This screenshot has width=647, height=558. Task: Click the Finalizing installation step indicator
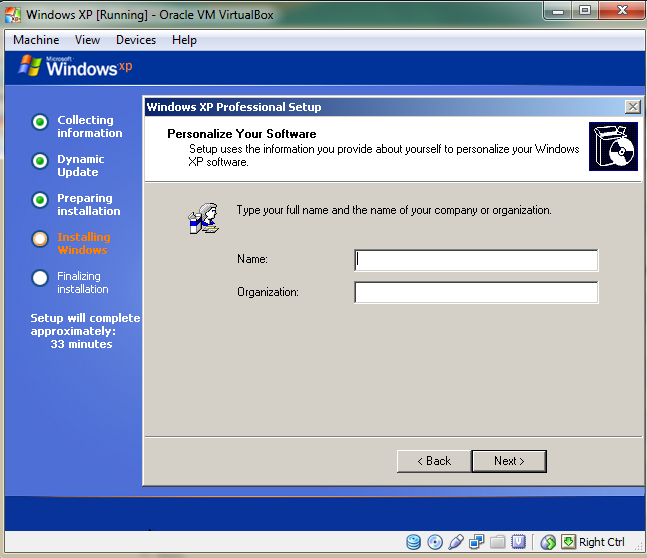click(40, 278)
